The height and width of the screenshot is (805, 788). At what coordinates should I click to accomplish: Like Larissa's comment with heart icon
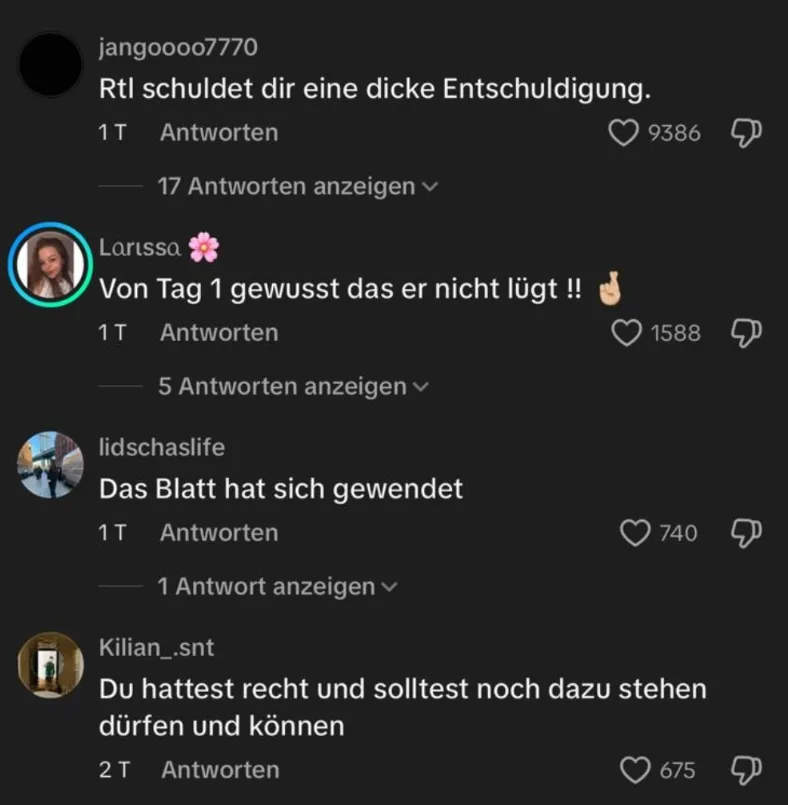(626, 333)
